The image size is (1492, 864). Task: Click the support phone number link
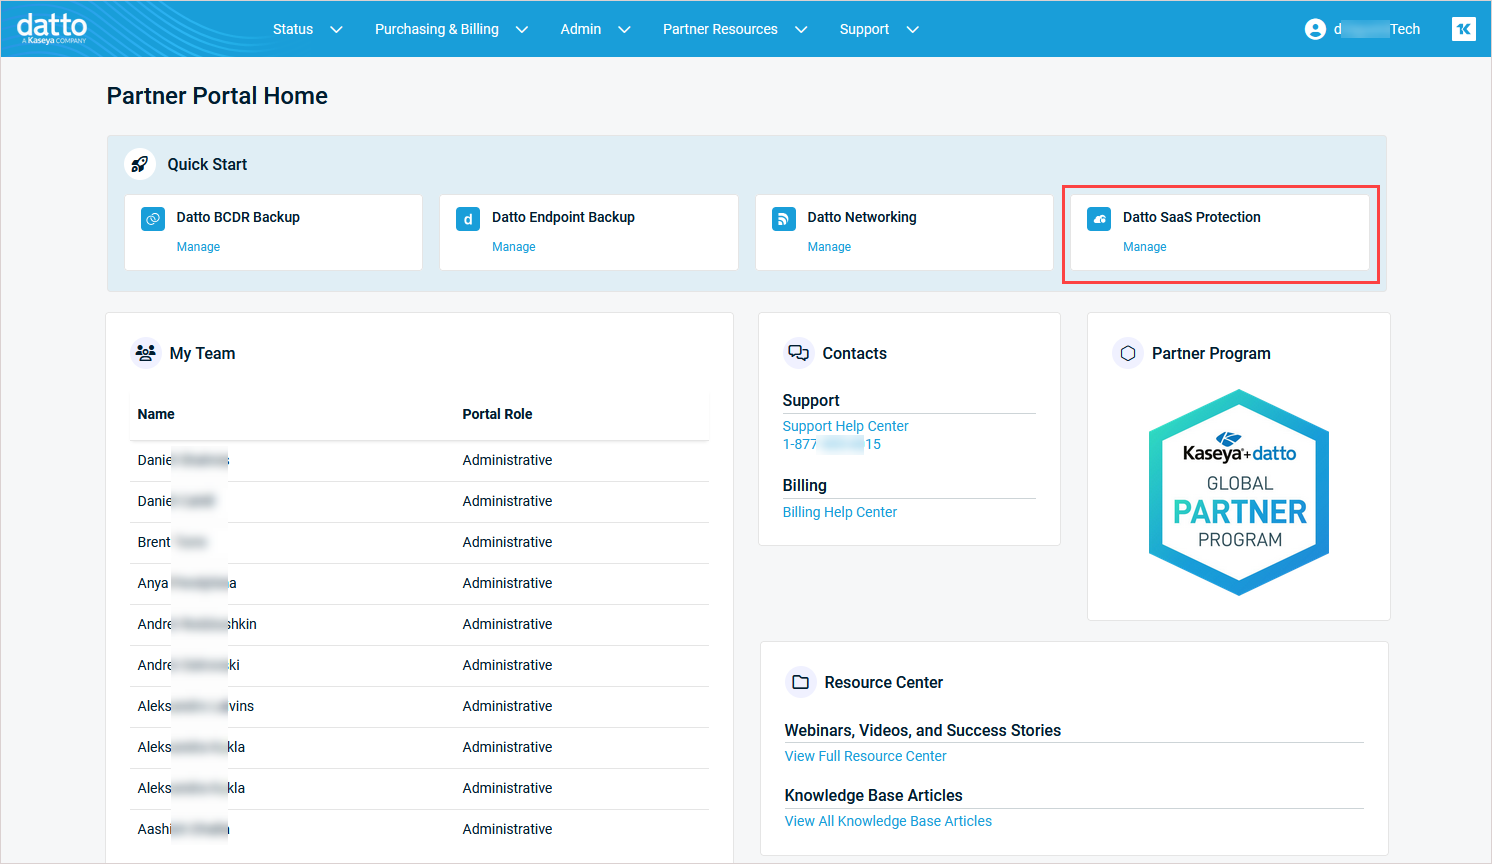pyautogui.click(x=832, y=444)
